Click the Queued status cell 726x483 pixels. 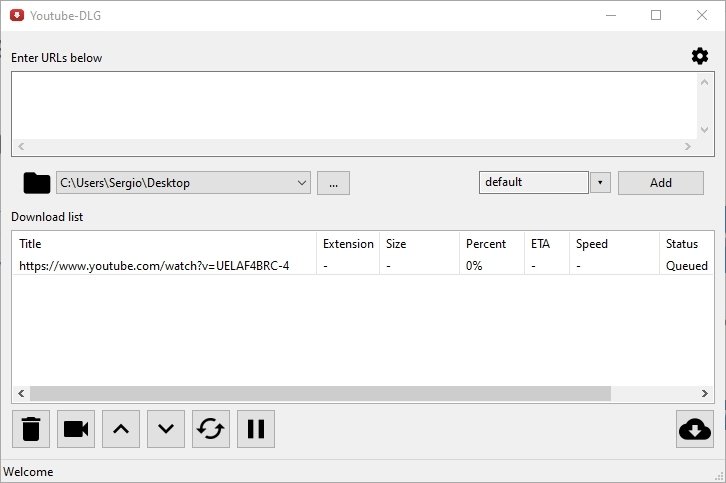687,266
